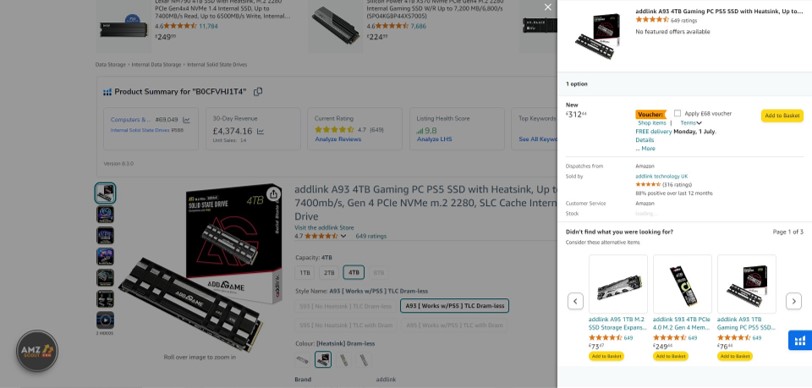
Task: Click the share icon on product image
Action: point(273,194)
